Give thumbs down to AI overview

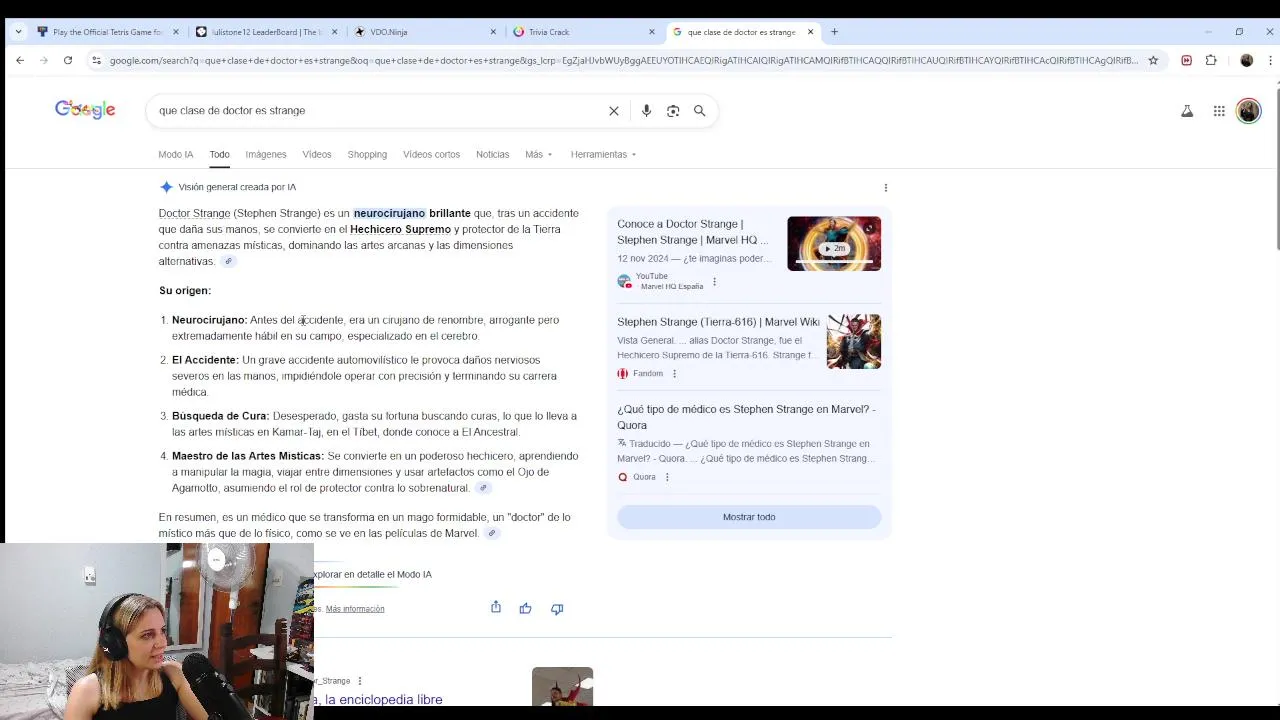(557, 608)
